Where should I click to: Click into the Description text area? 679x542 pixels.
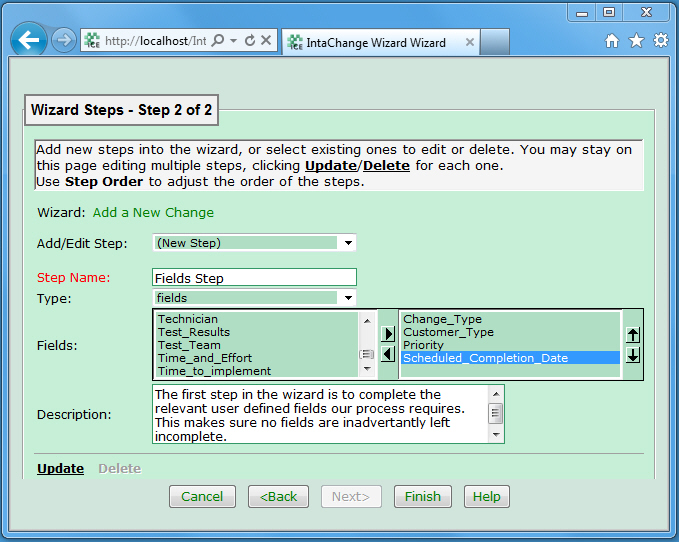click(320, 414)
